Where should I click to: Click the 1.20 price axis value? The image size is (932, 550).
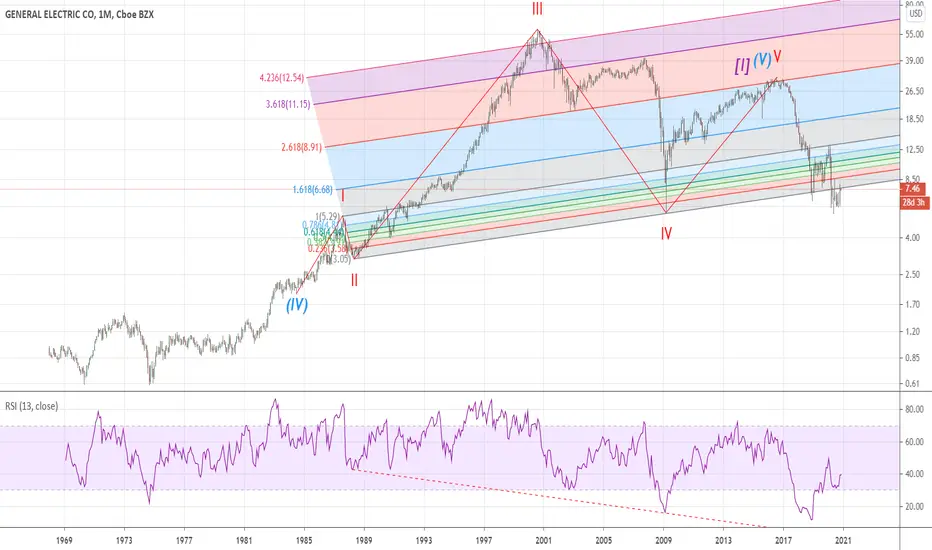tap(914, 331)
